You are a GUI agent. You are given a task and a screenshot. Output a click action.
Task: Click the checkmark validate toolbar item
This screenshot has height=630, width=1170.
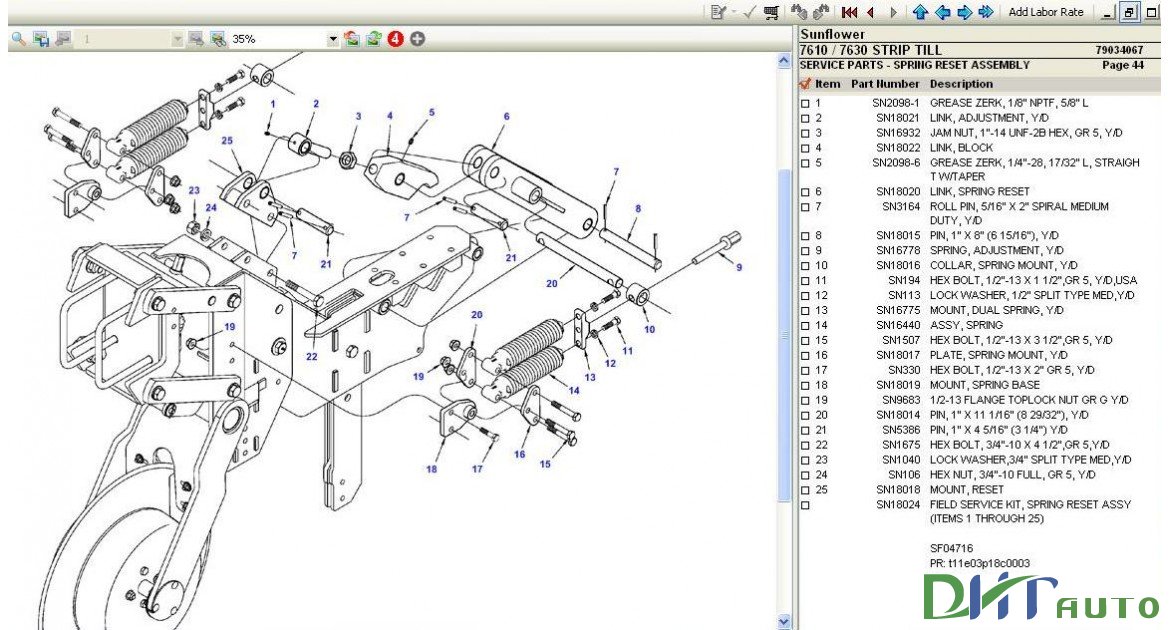click(748, 12)
